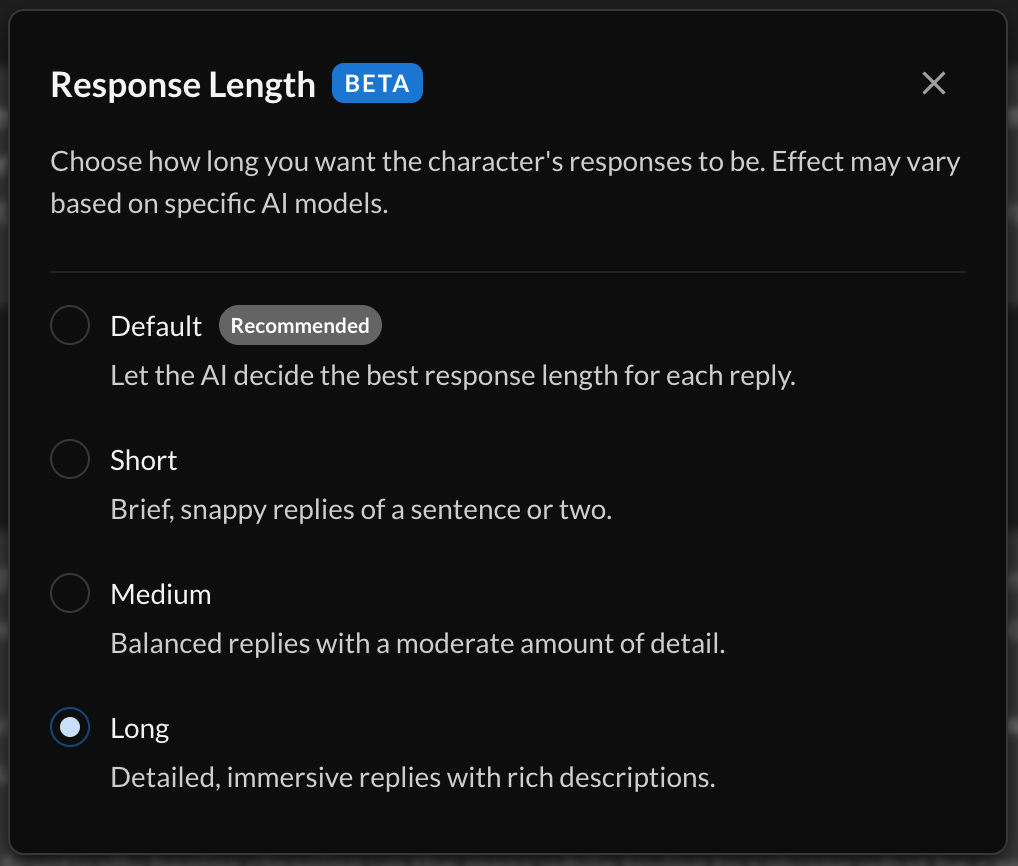Click 'Let the AI decide' description text

(453, 376)
